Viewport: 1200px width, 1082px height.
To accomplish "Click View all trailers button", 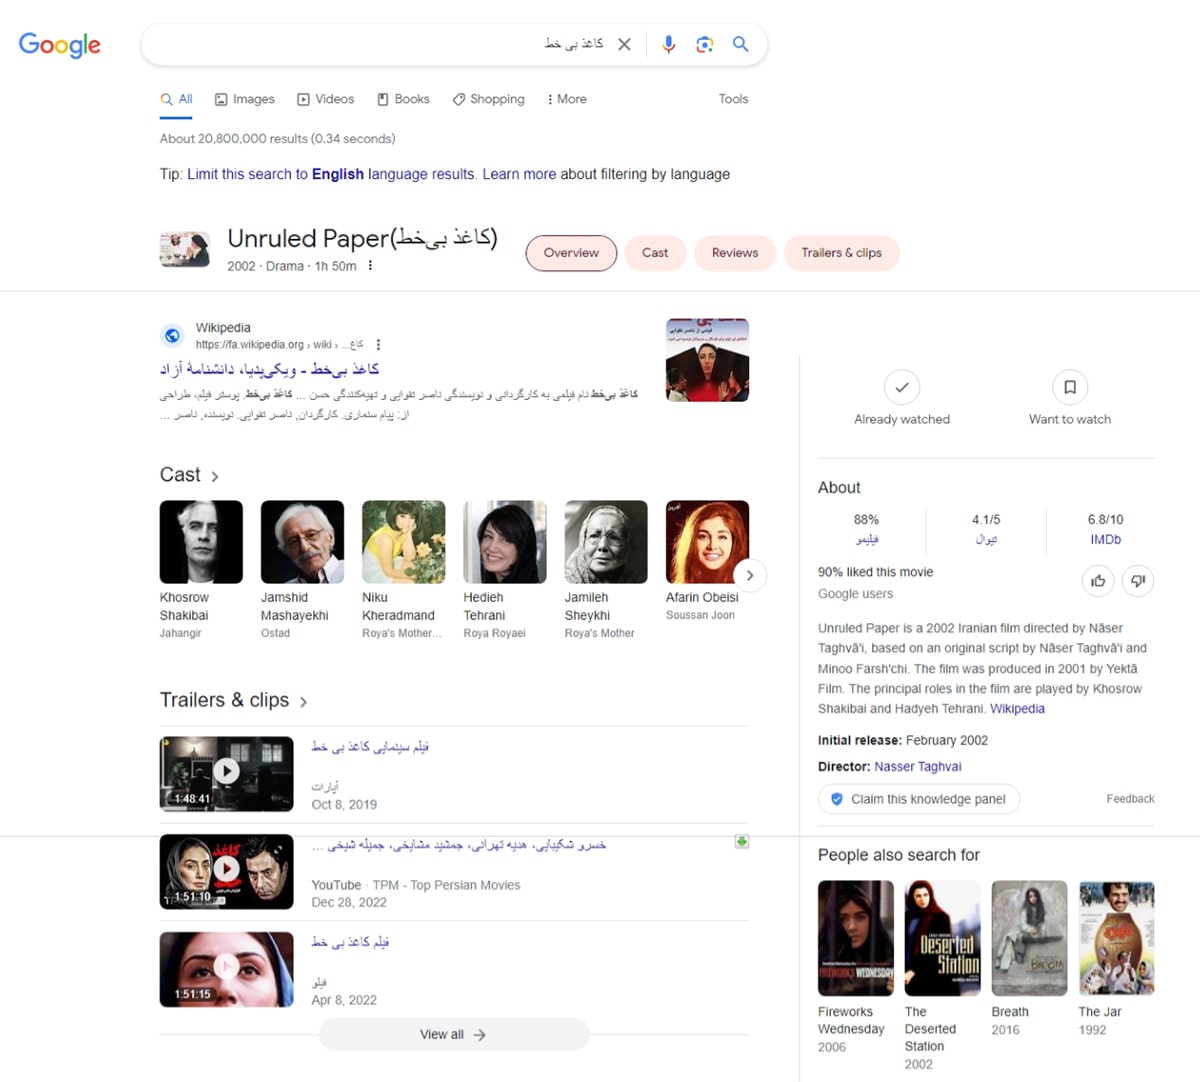I will (x=454, y=1035).
